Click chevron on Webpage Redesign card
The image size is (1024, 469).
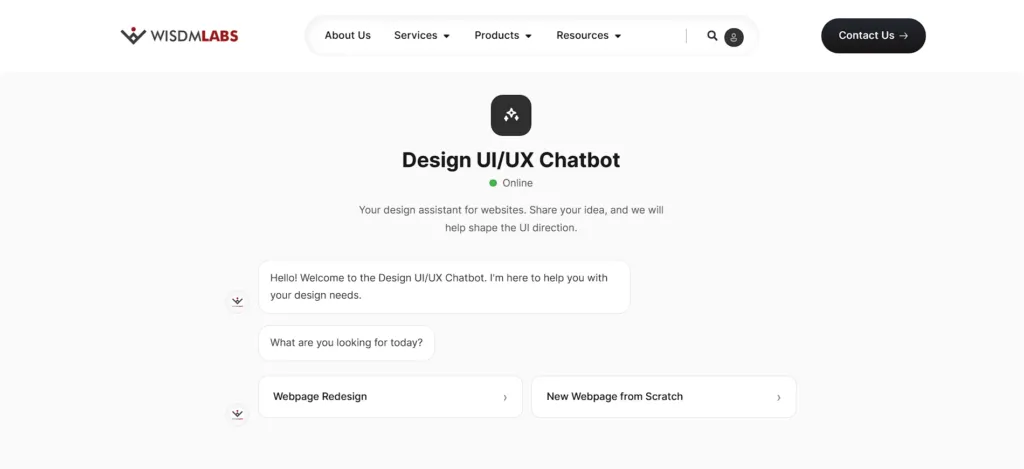click(505, 397)
